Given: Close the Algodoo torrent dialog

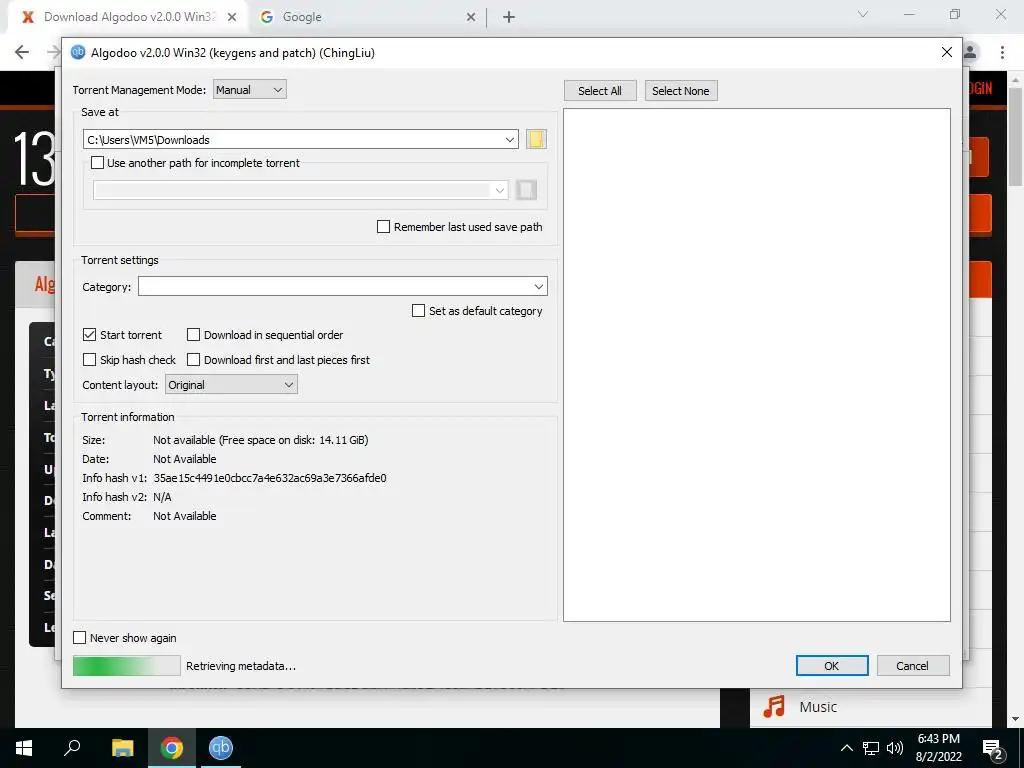Looking at the screenshot, I should (x=947, y=52).
